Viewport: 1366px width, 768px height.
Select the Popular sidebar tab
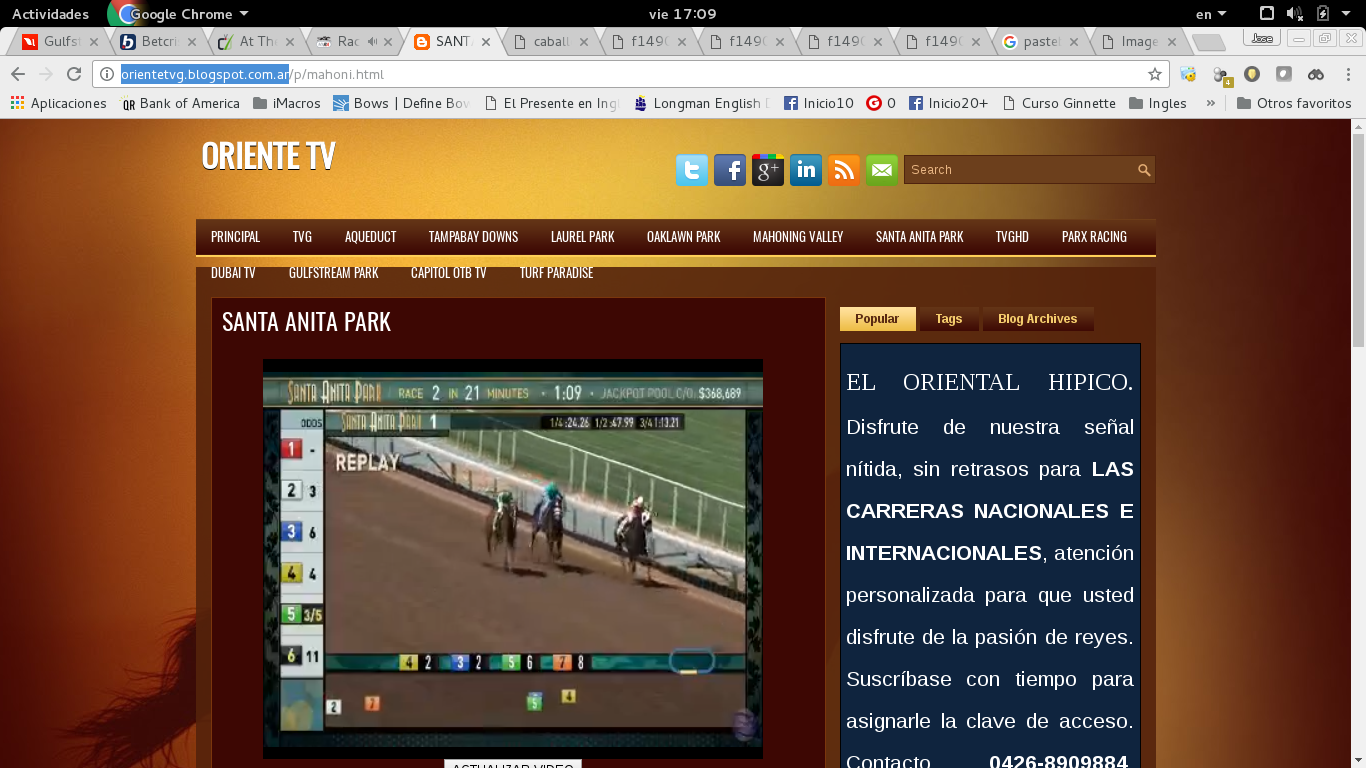877,319
